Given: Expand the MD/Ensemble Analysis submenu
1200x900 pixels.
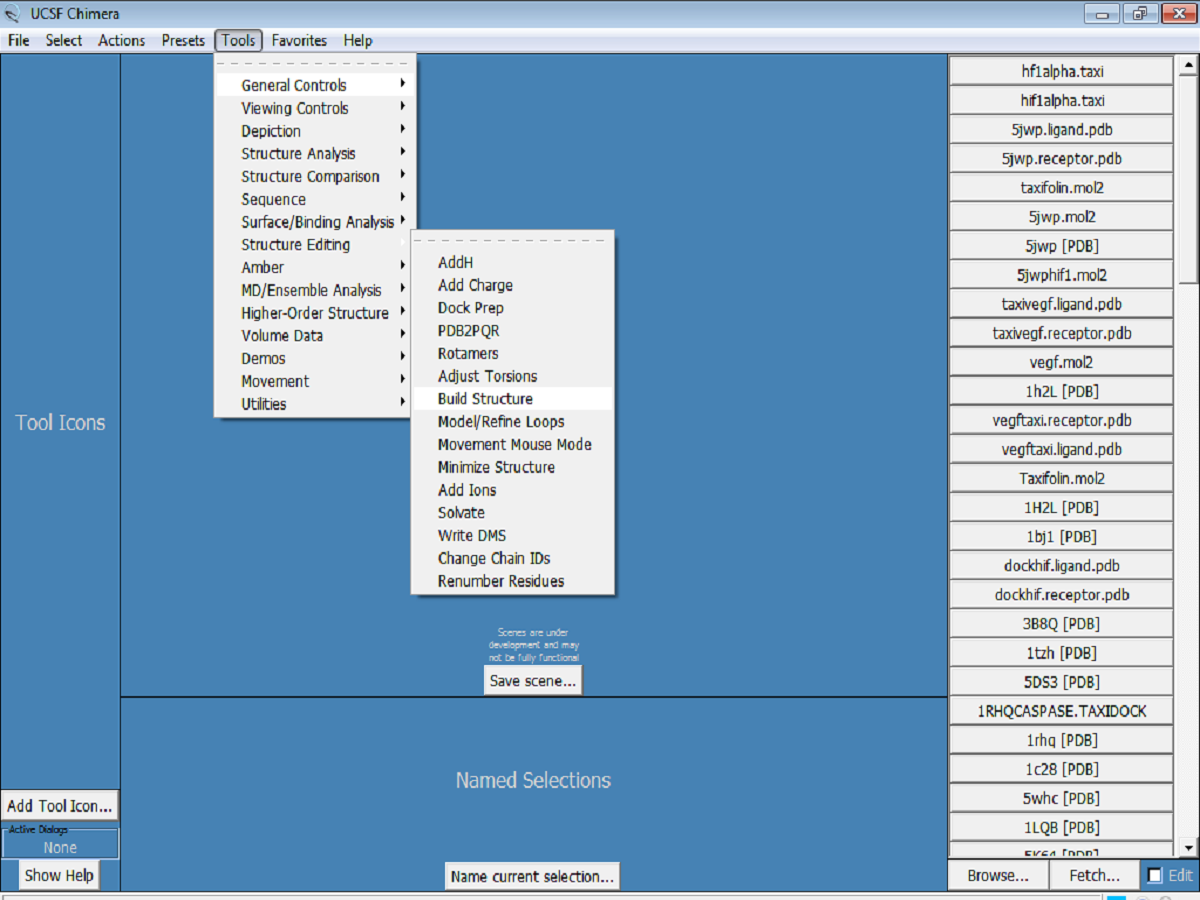Looking at the screenshot, I should coord(315,290).
